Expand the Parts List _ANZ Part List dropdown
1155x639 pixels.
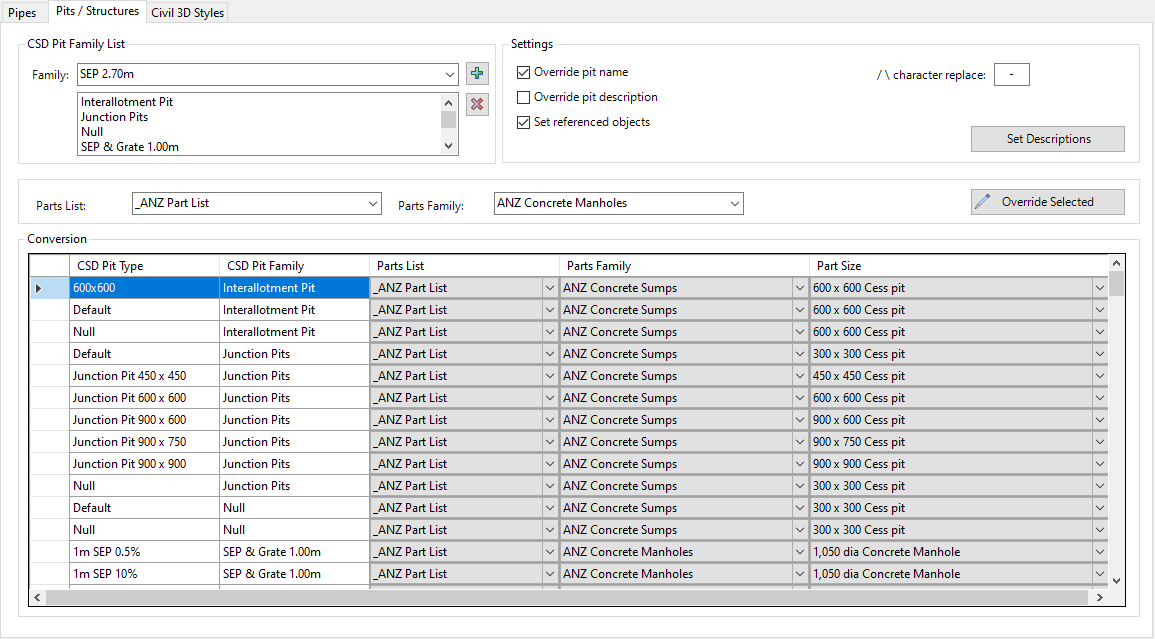pyautogui.click(x=373, y=203)
